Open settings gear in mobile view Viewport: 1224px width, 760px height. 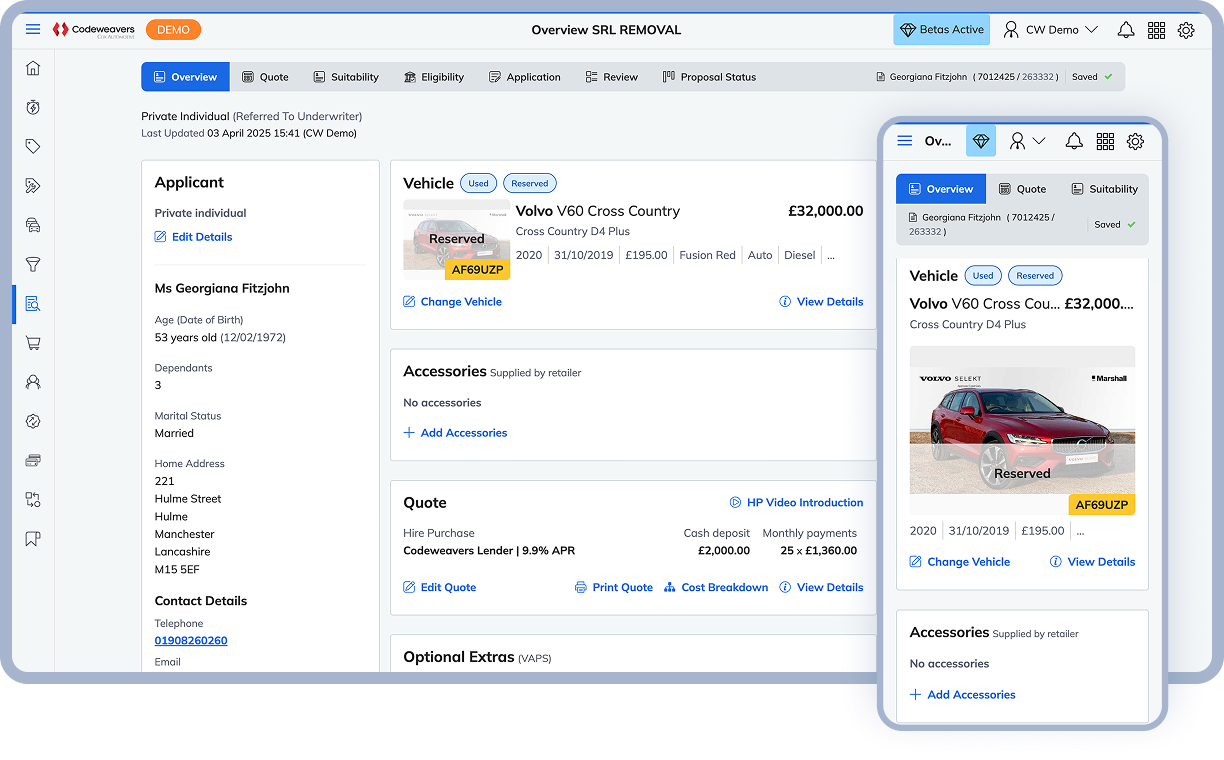click(x=1135, y=141)
